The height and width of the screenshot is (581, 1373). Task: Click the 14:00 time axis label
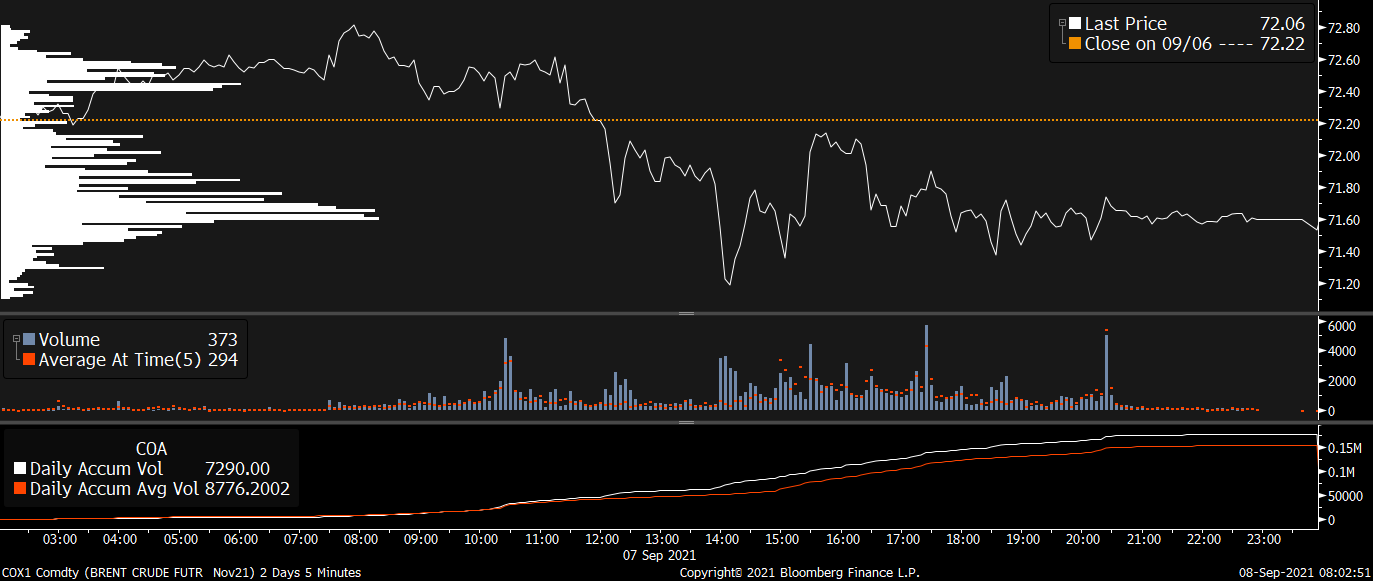click(x=722, y=539)
